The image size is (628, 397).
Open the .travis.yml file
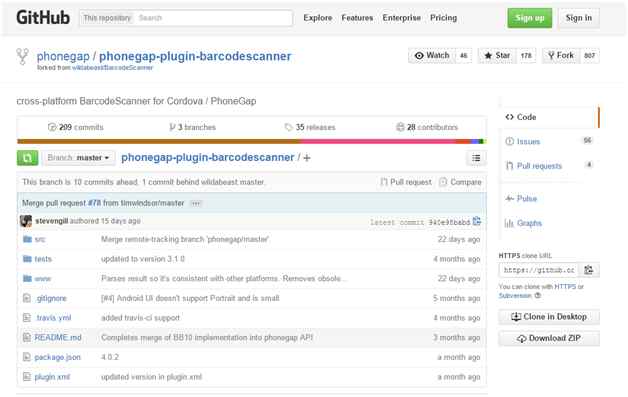pos(53,318)
